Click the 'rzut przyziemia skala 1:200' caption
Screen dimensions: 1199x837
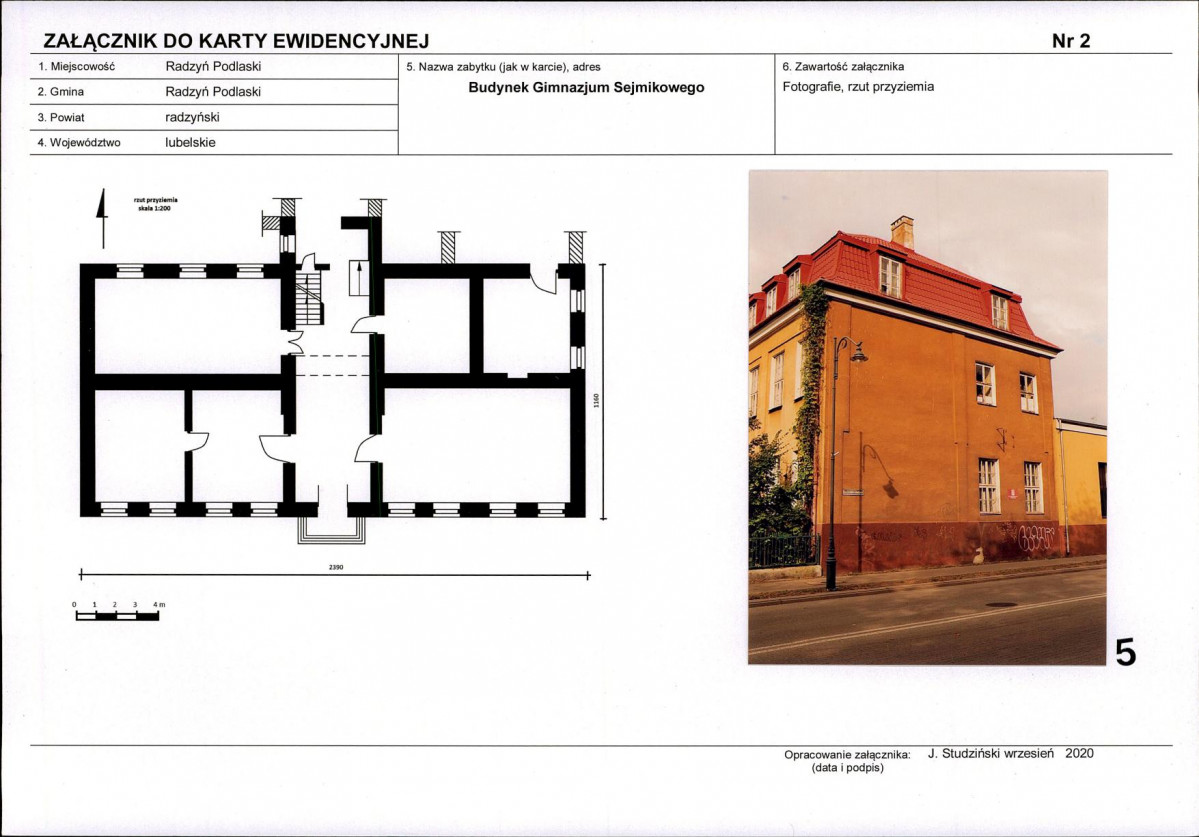point(155,203)
